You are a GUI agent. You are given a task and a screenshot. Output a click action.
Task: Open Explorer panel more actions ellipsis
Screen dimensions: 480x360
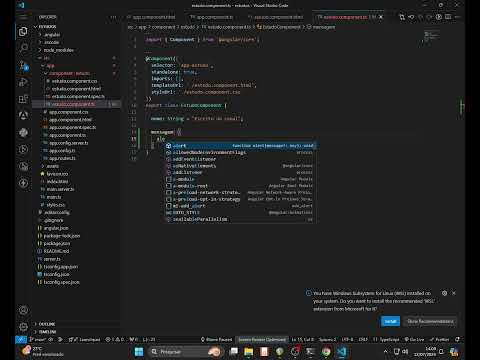point(114,17)
